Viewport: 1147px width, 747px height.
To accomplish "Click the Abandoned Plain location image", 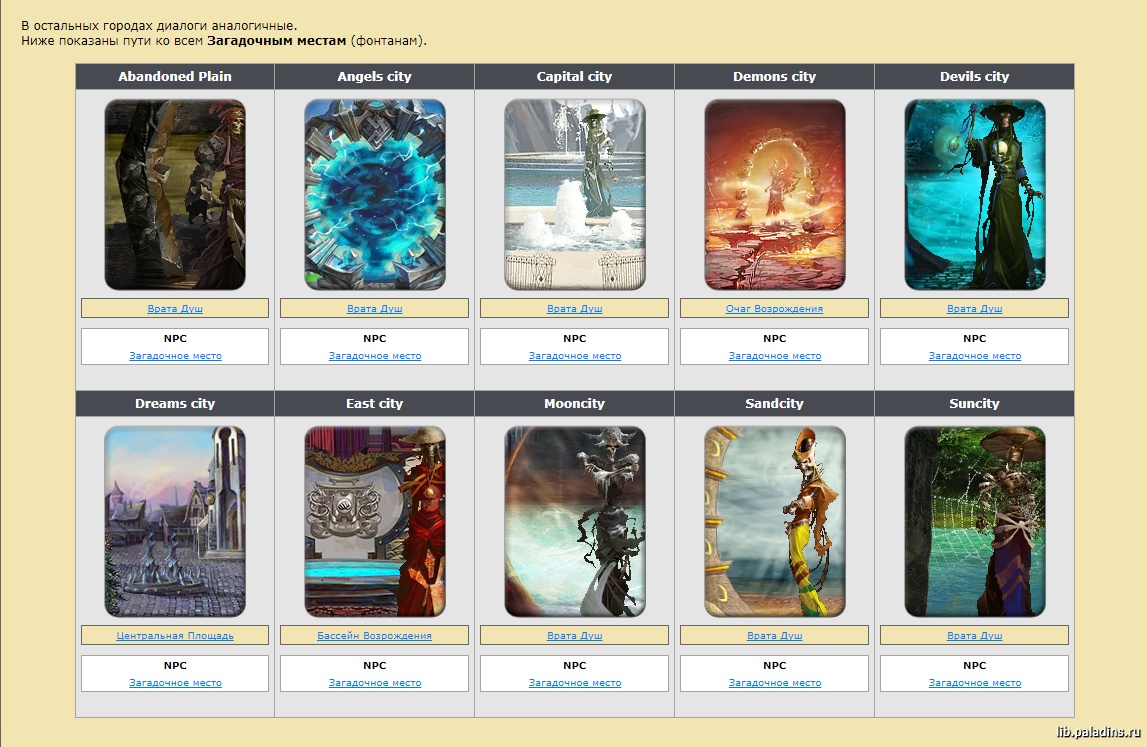I will [x=175, y=194].
